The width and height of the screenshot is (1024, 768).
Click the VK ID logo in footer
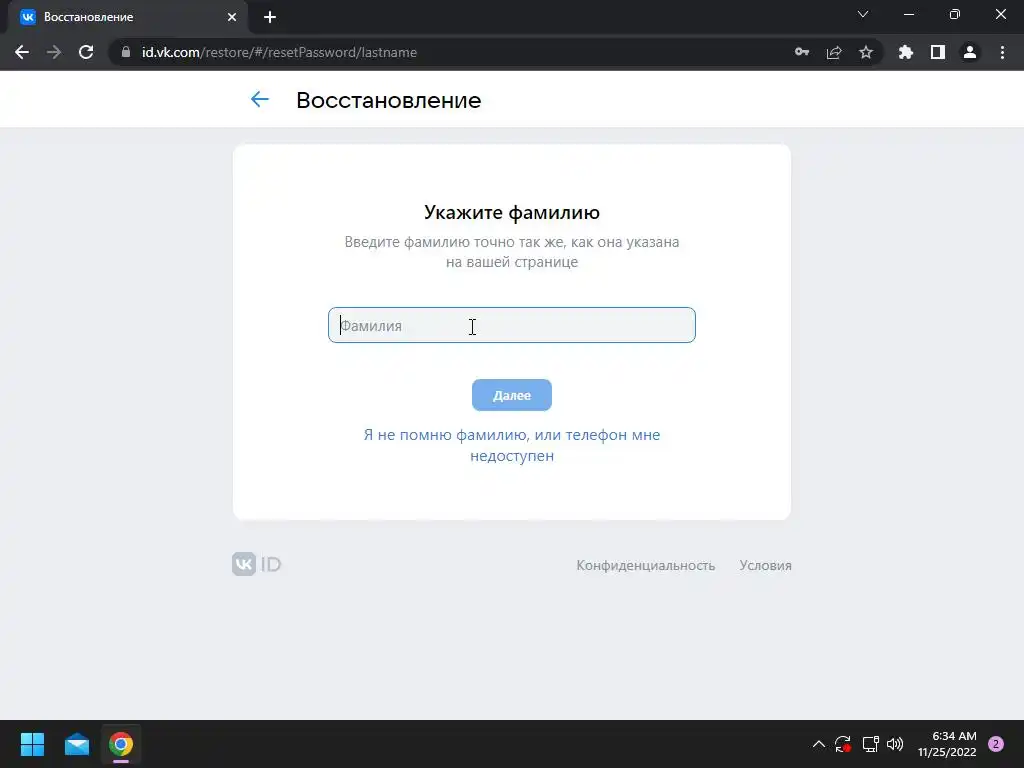point(257,564)
